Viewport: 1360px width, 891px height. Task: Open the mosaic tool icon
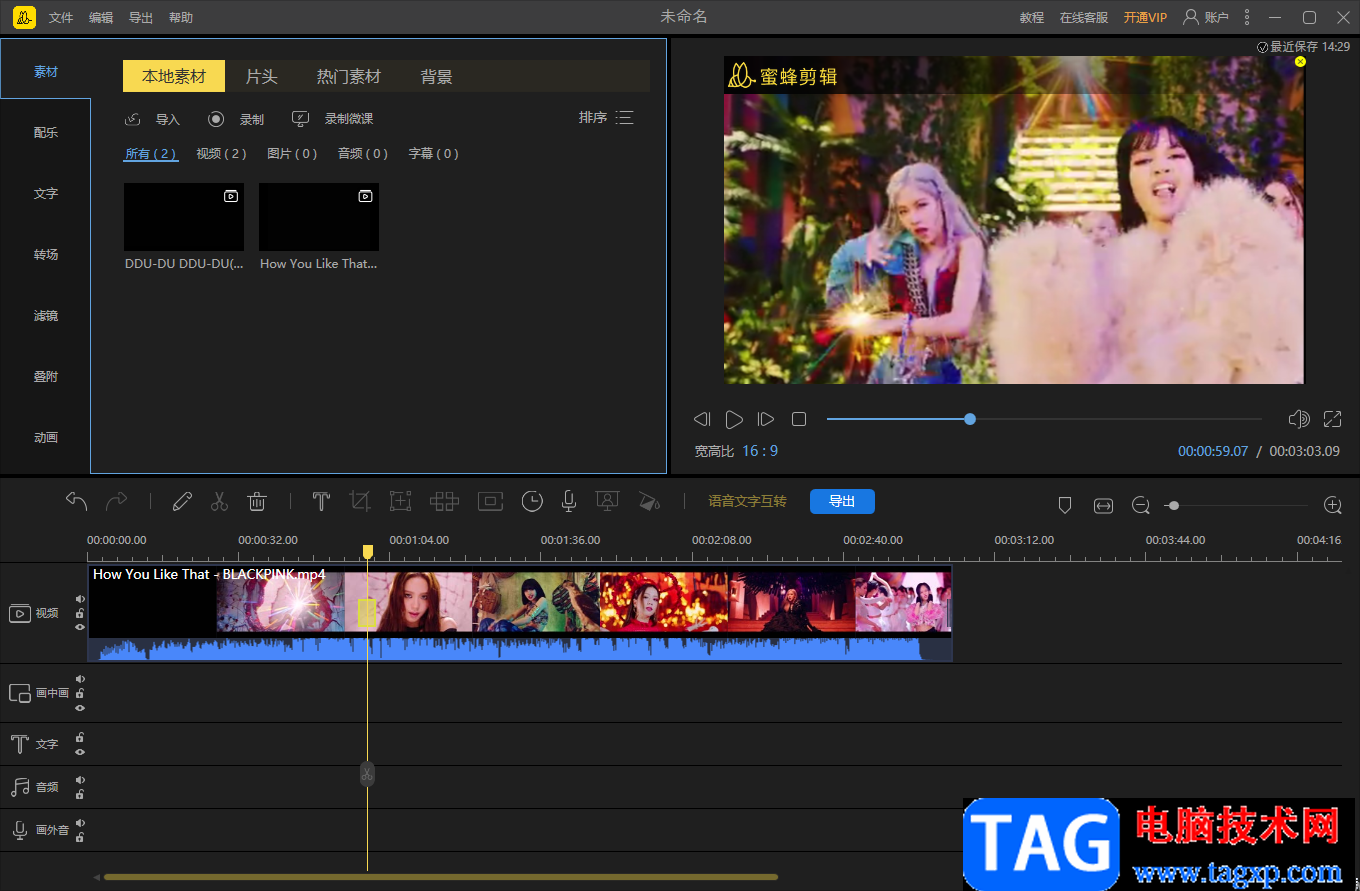(x=444, y=501)
